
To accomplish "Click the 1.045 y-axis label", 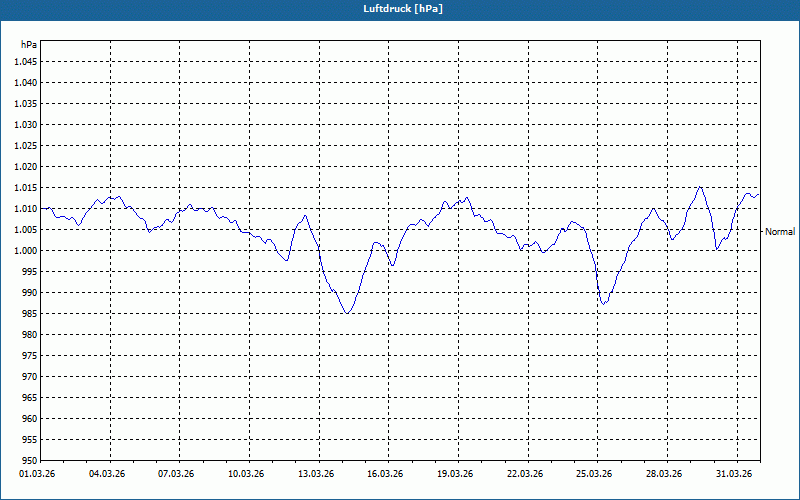I will point(26,62).
